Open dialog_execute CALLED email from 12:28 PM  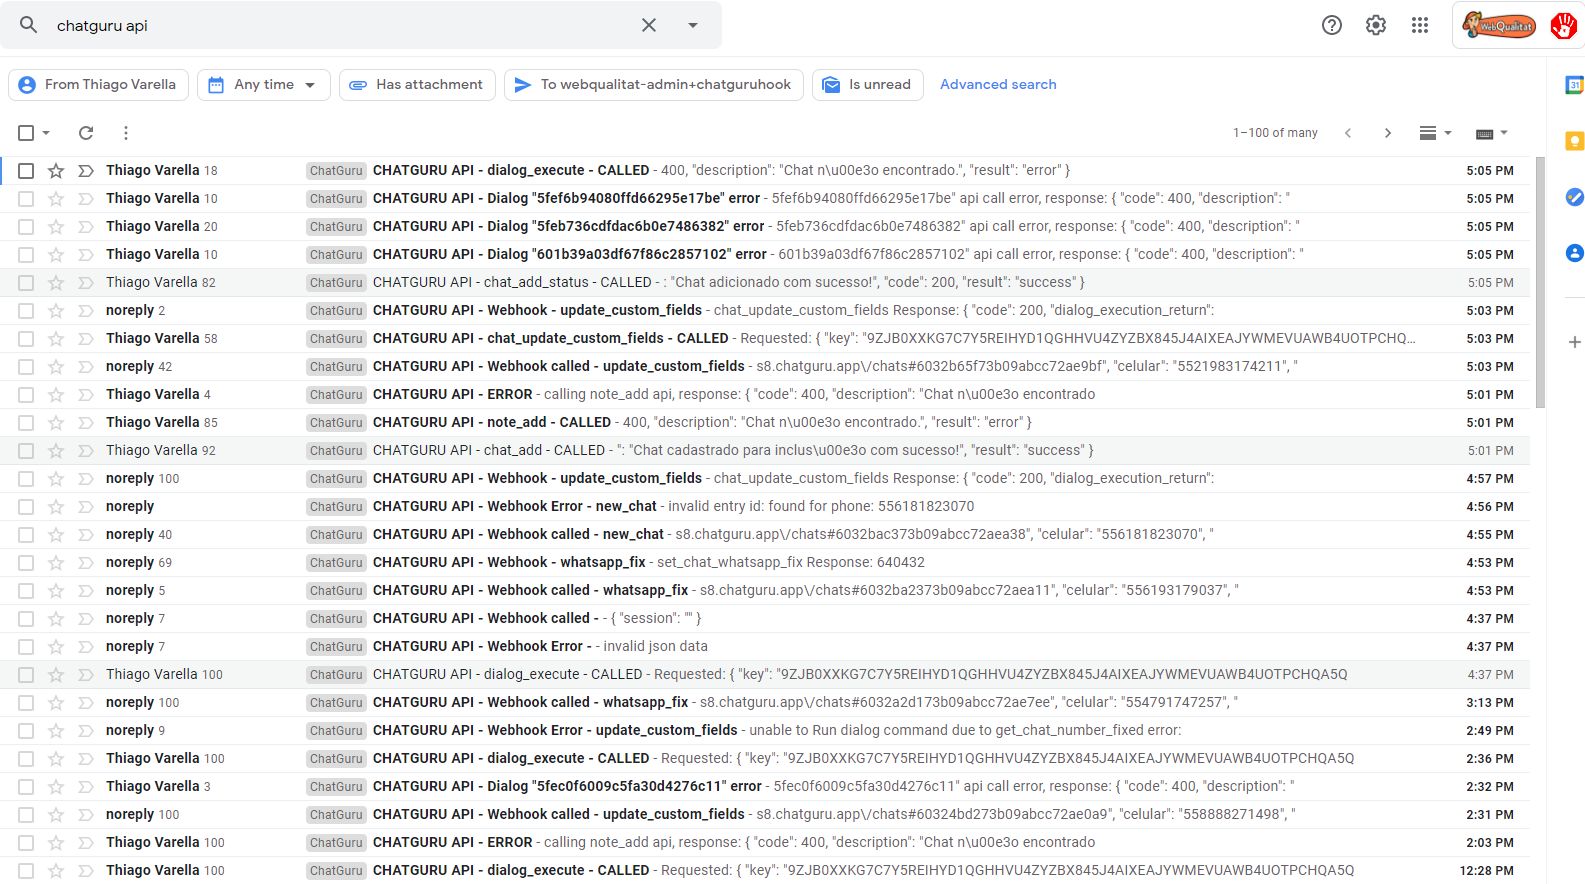click(765, 871)
